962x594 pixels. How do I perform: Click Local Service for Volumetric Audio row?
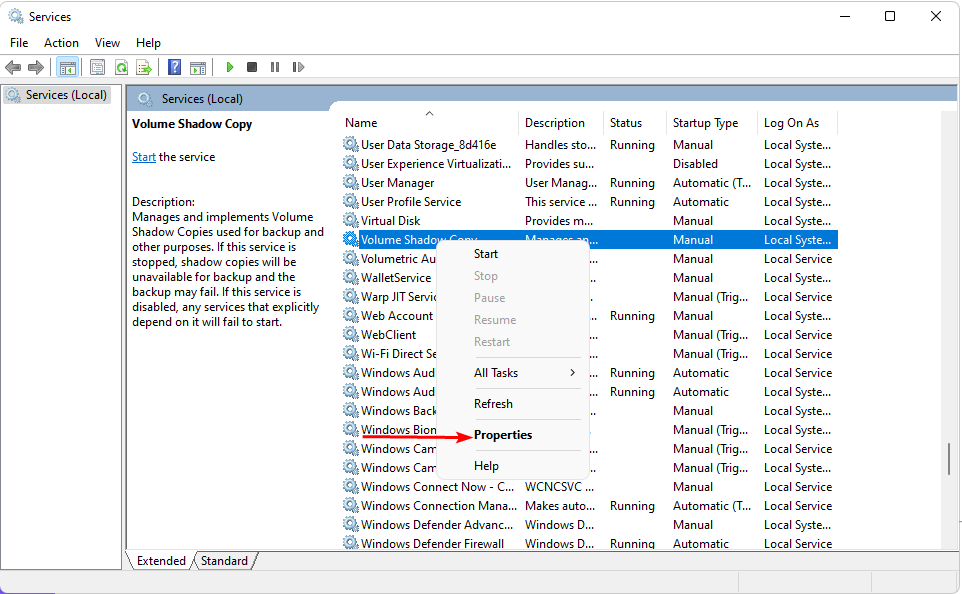(798, 259)
